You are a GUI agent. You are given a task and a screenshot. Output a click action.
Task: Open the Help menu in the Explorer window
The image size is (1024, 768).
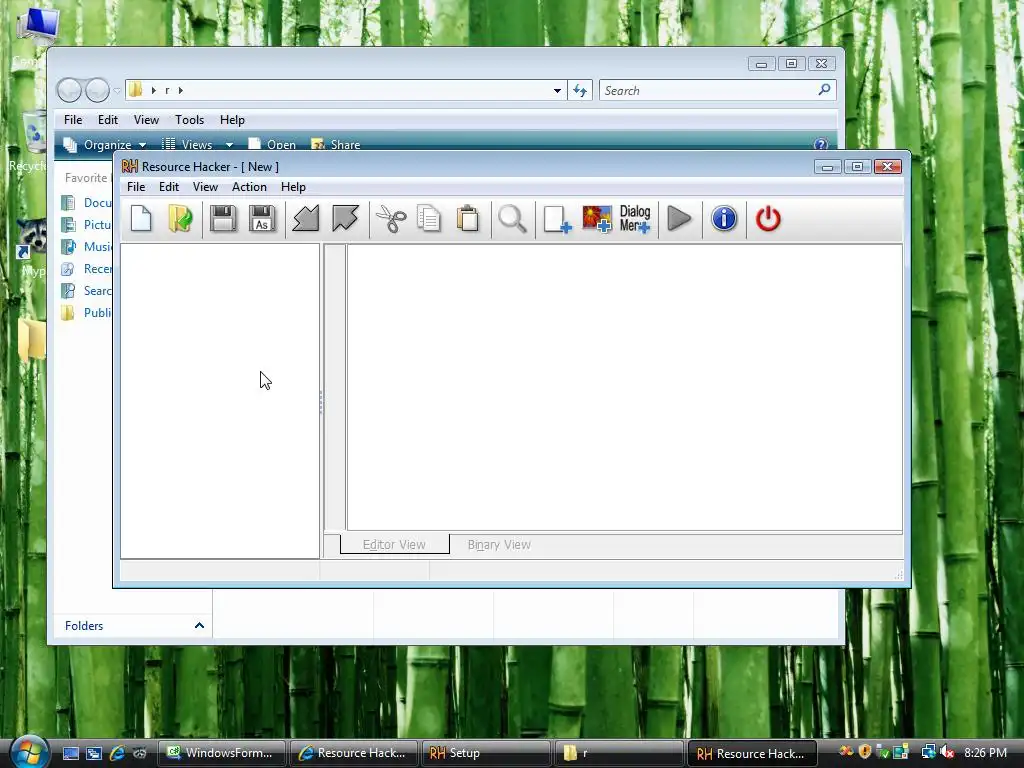[232, 120]
